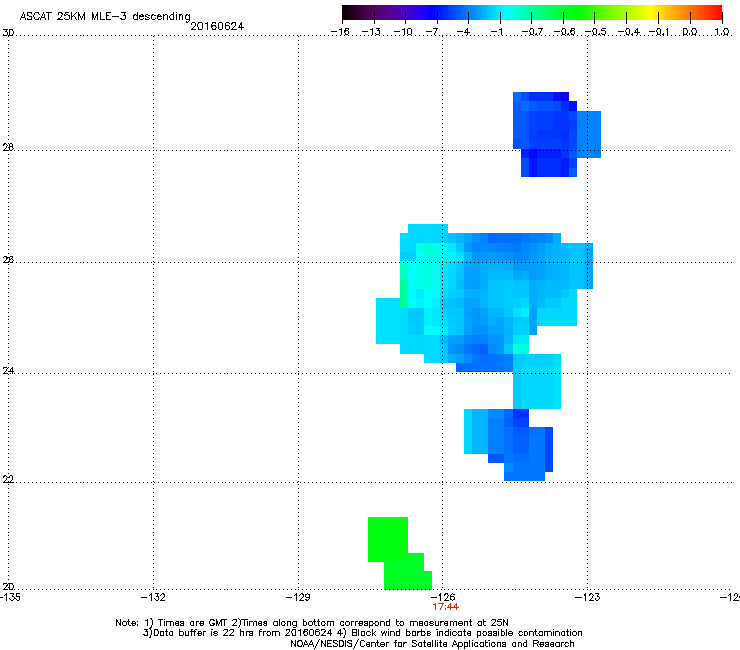Screen dimensions: 740x650
Task: Click the colorbar label '-4'
Action: [x=463, y=32]
